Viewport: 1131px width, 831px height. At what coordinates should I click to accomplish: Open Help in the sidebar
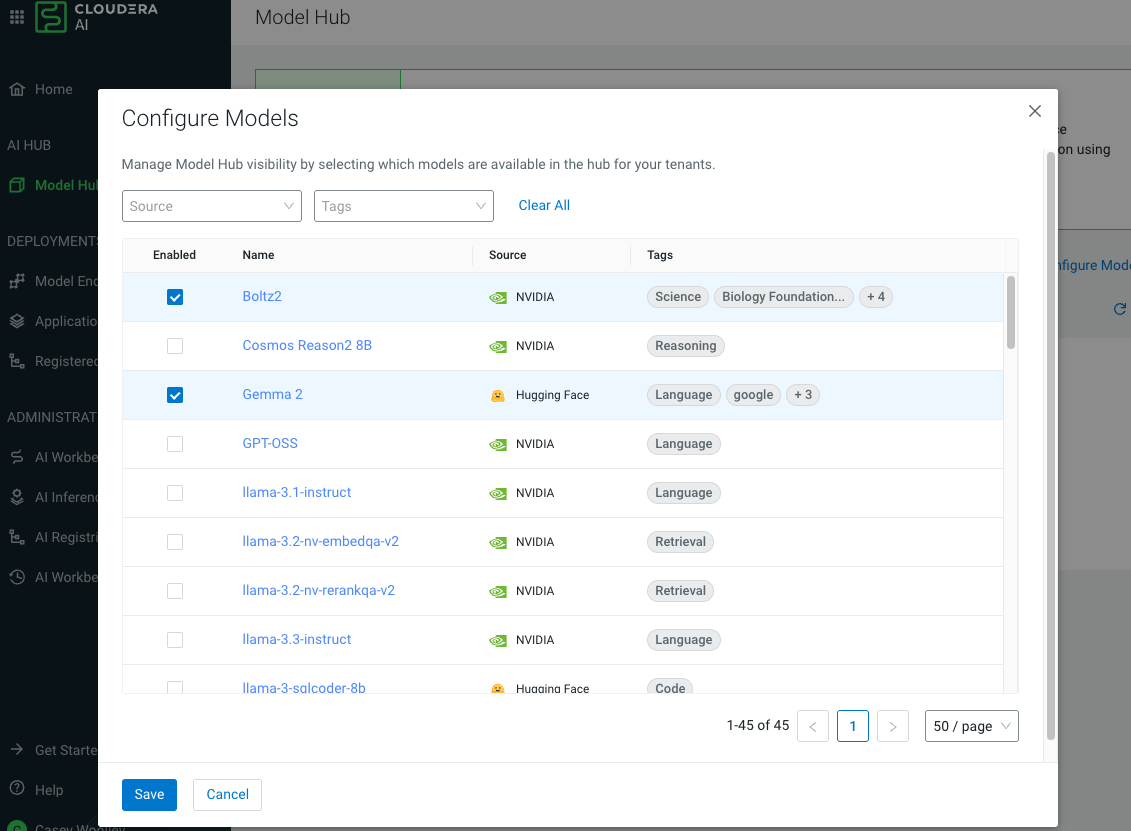coord(49,790)
